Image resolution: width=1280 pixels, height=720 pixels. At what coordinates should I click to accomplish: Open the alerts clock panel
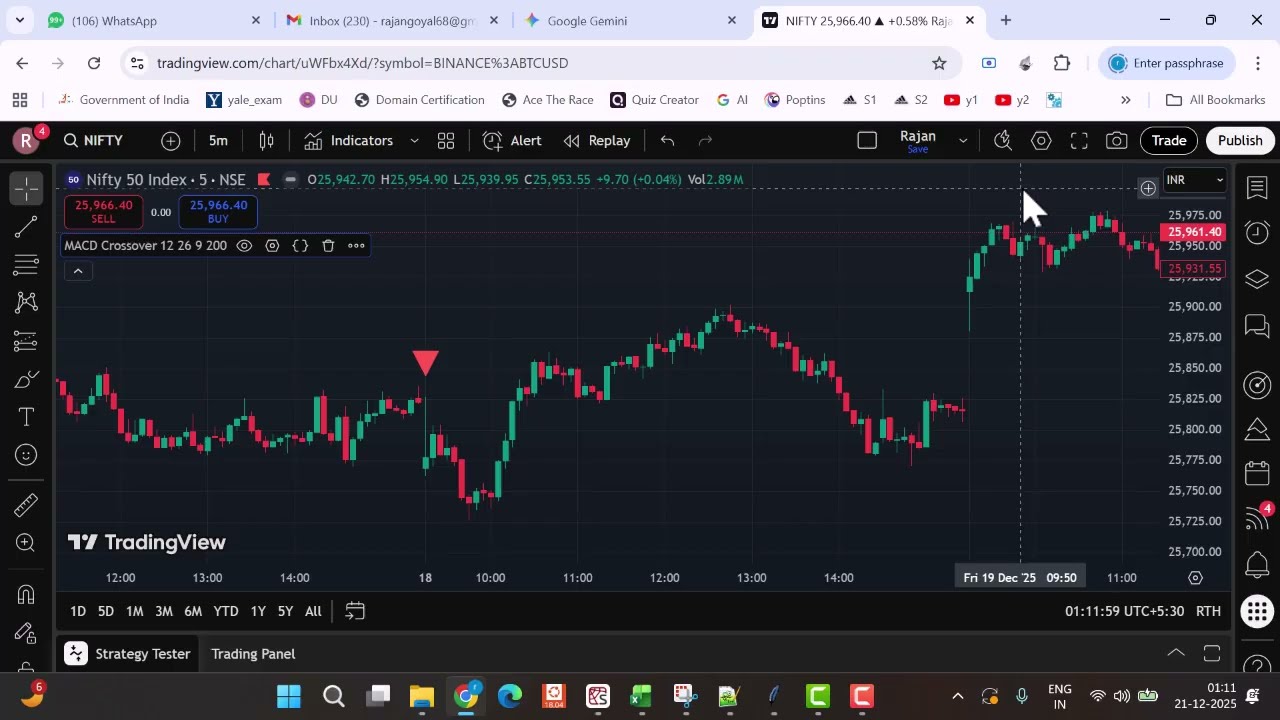pos(1257,233)
